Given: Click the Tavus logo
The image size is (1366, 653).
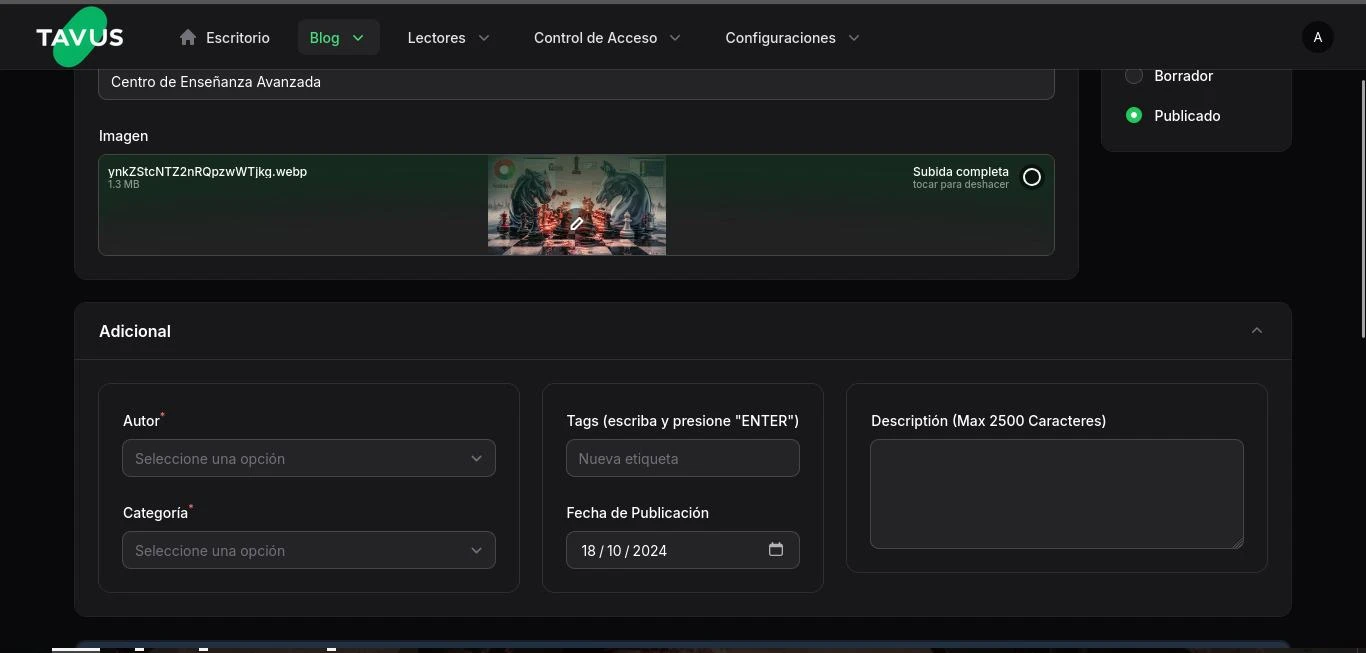Looking at the screenshot, I should [79, 37].
